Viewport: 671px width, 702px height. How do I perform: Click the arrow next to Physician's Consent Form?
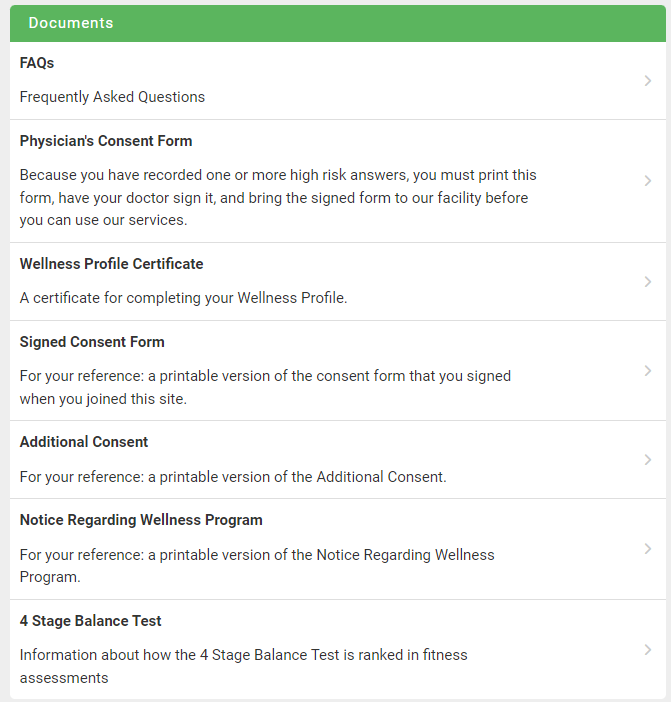(x=648, y=181)
